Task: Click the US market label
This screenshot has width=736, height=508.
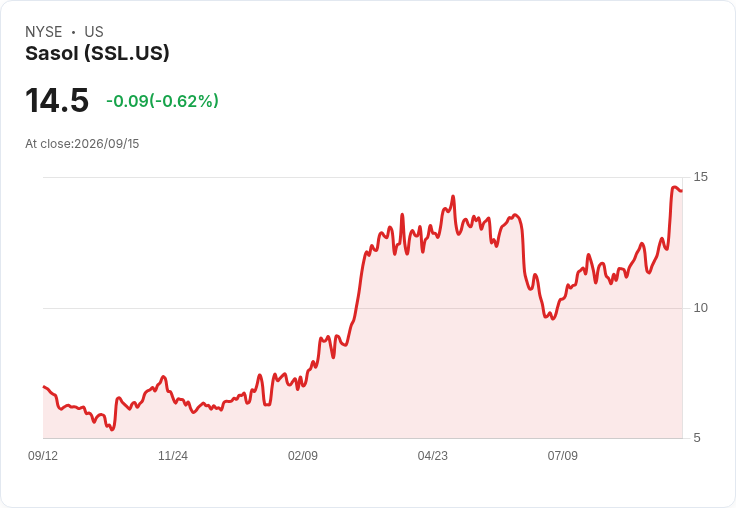Action: coord(94,32)
